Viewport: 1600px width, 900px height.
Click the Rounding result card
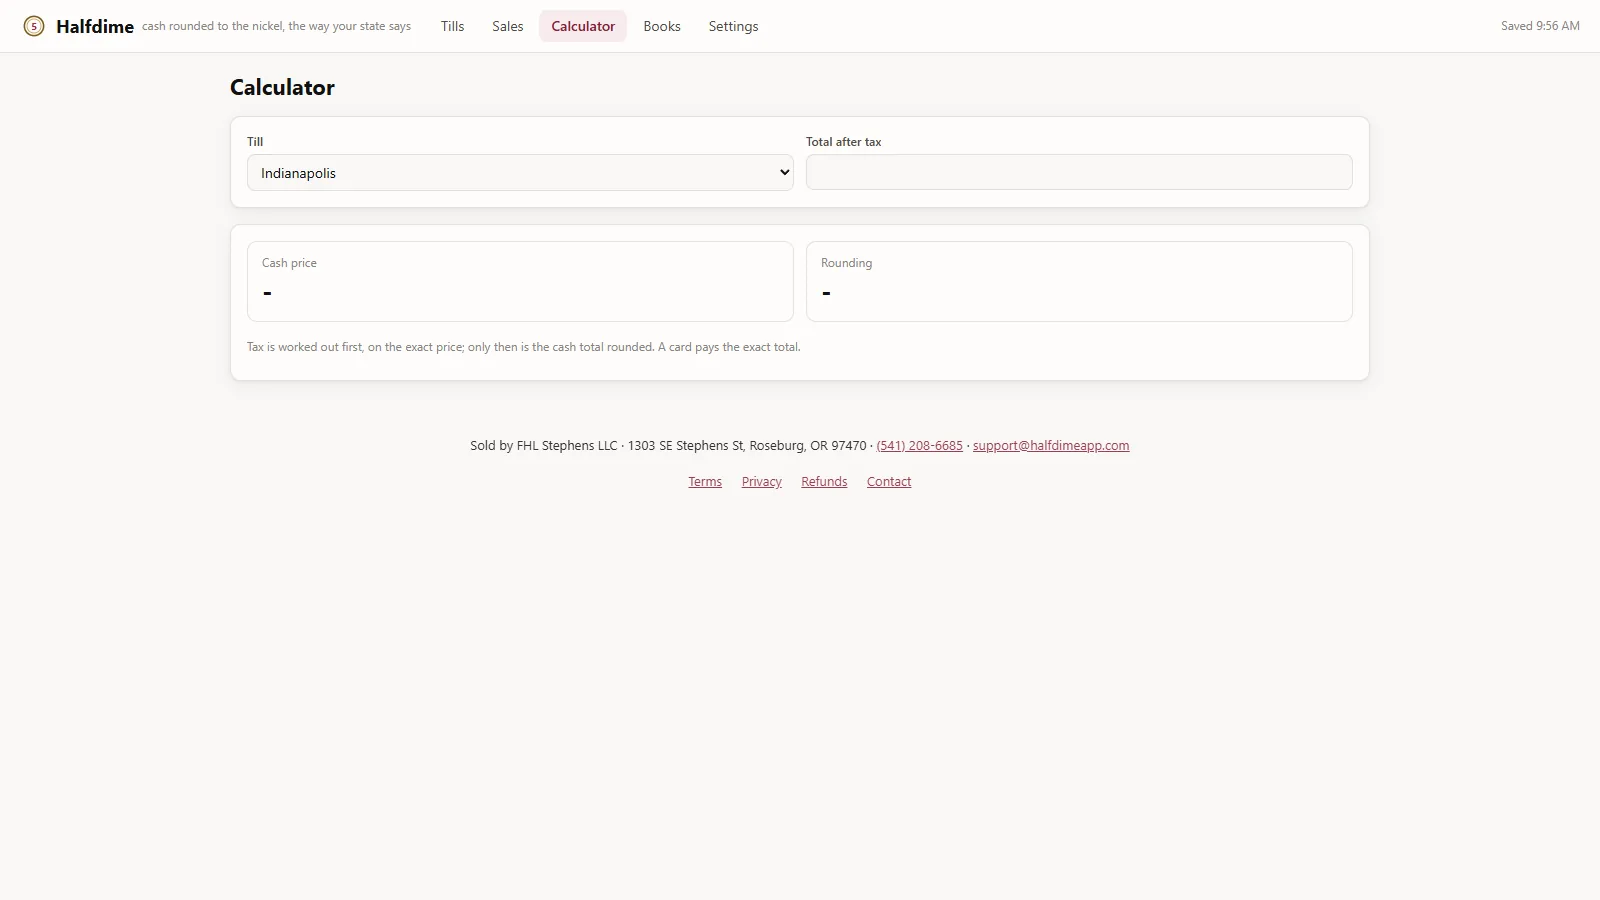coord(1079,281)
